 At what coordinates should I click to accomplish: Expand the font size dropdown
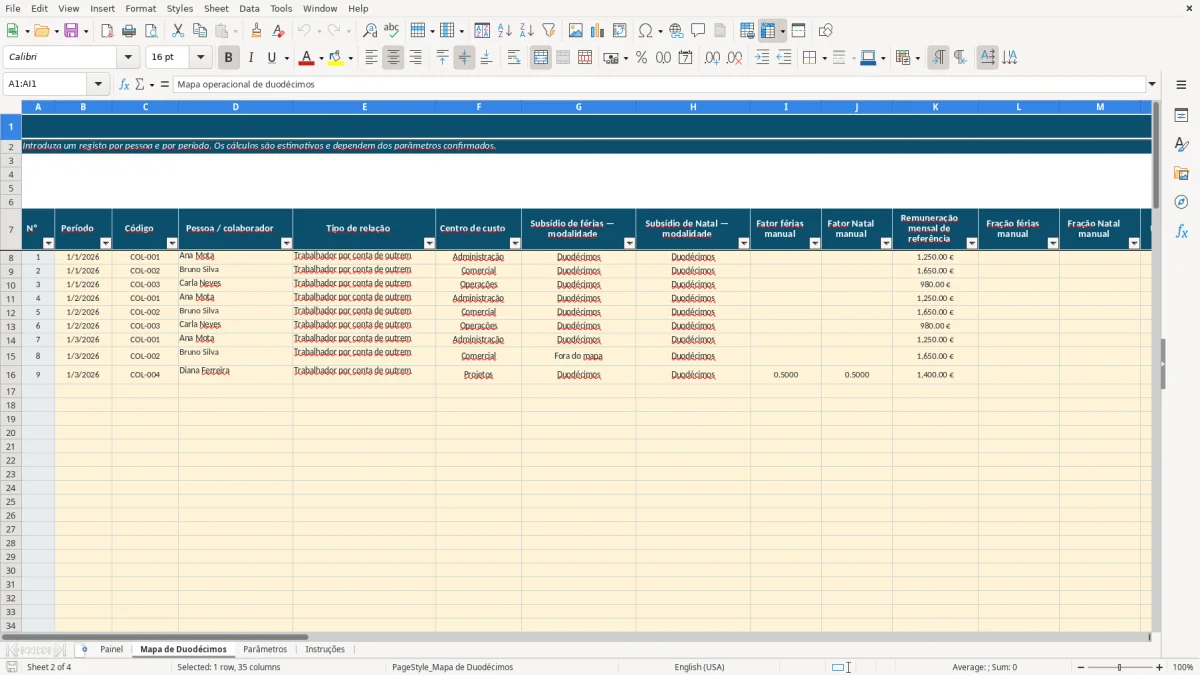[201, 58]
